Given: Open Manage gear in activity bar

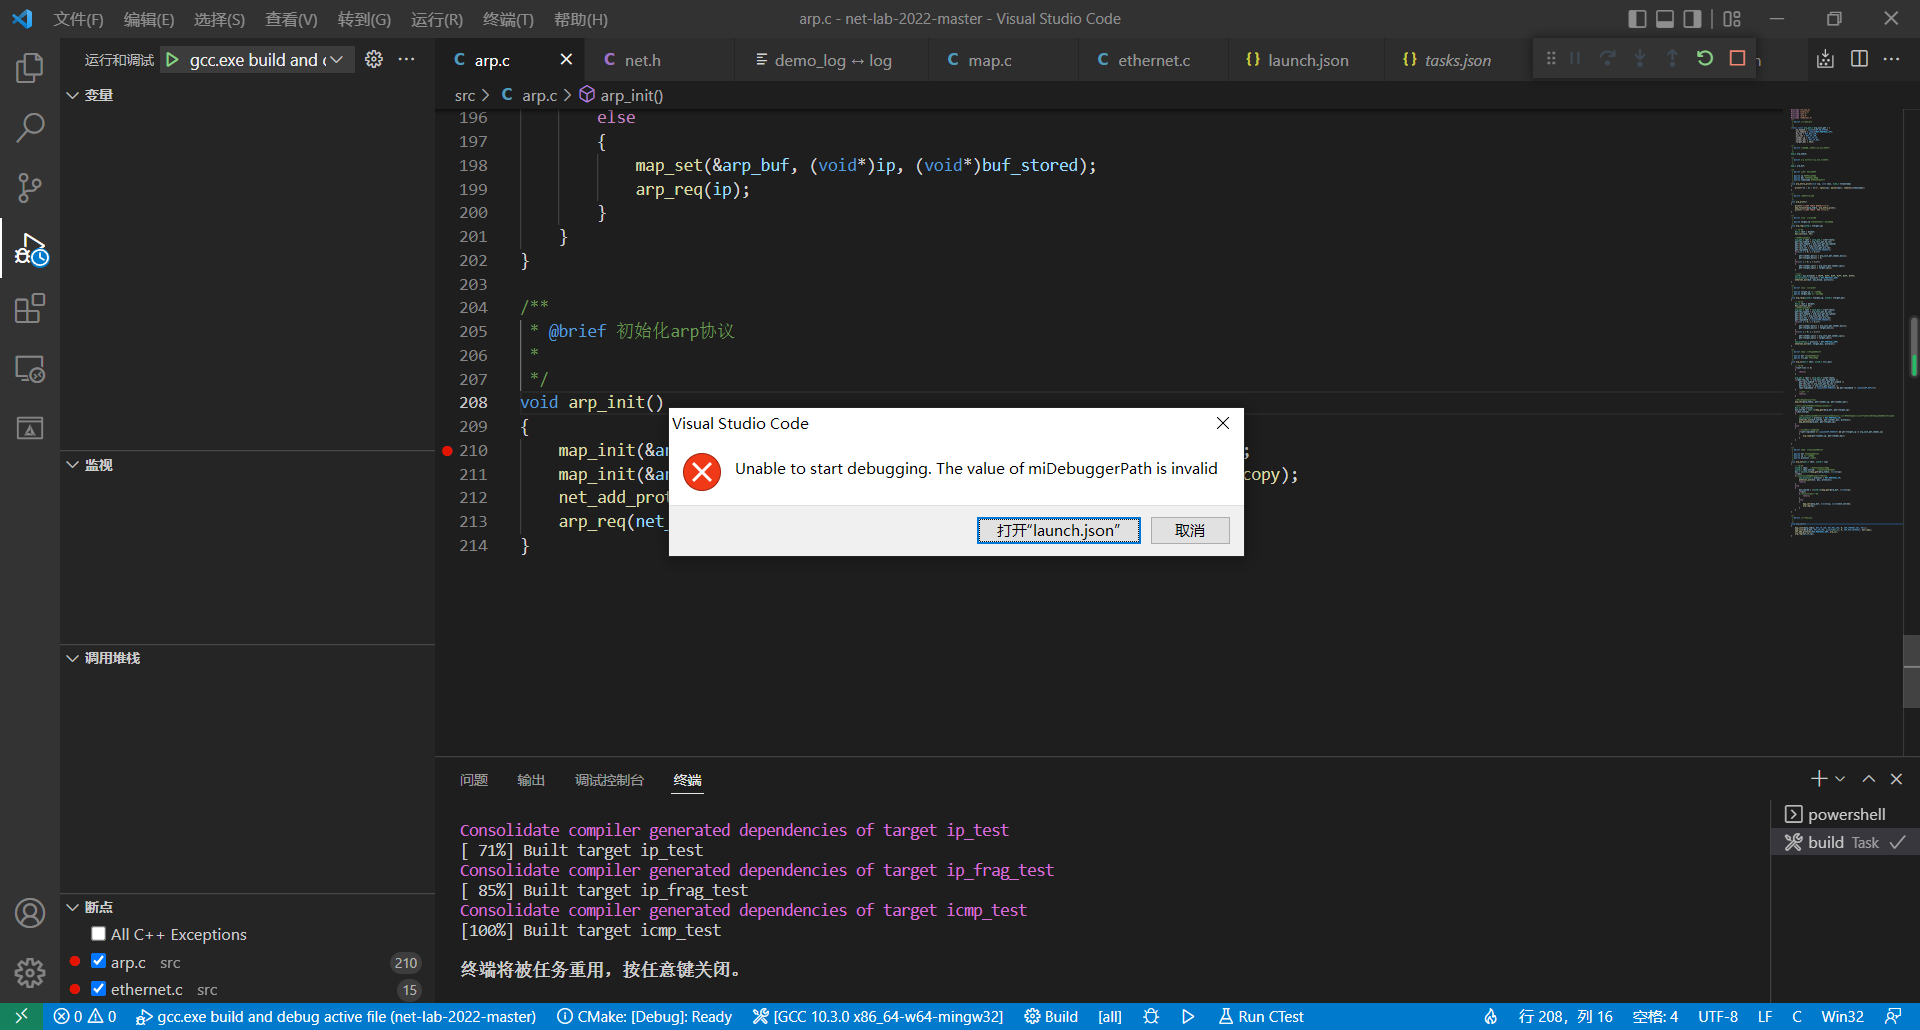Looking at the screenshot, I should tap(30, 972).
